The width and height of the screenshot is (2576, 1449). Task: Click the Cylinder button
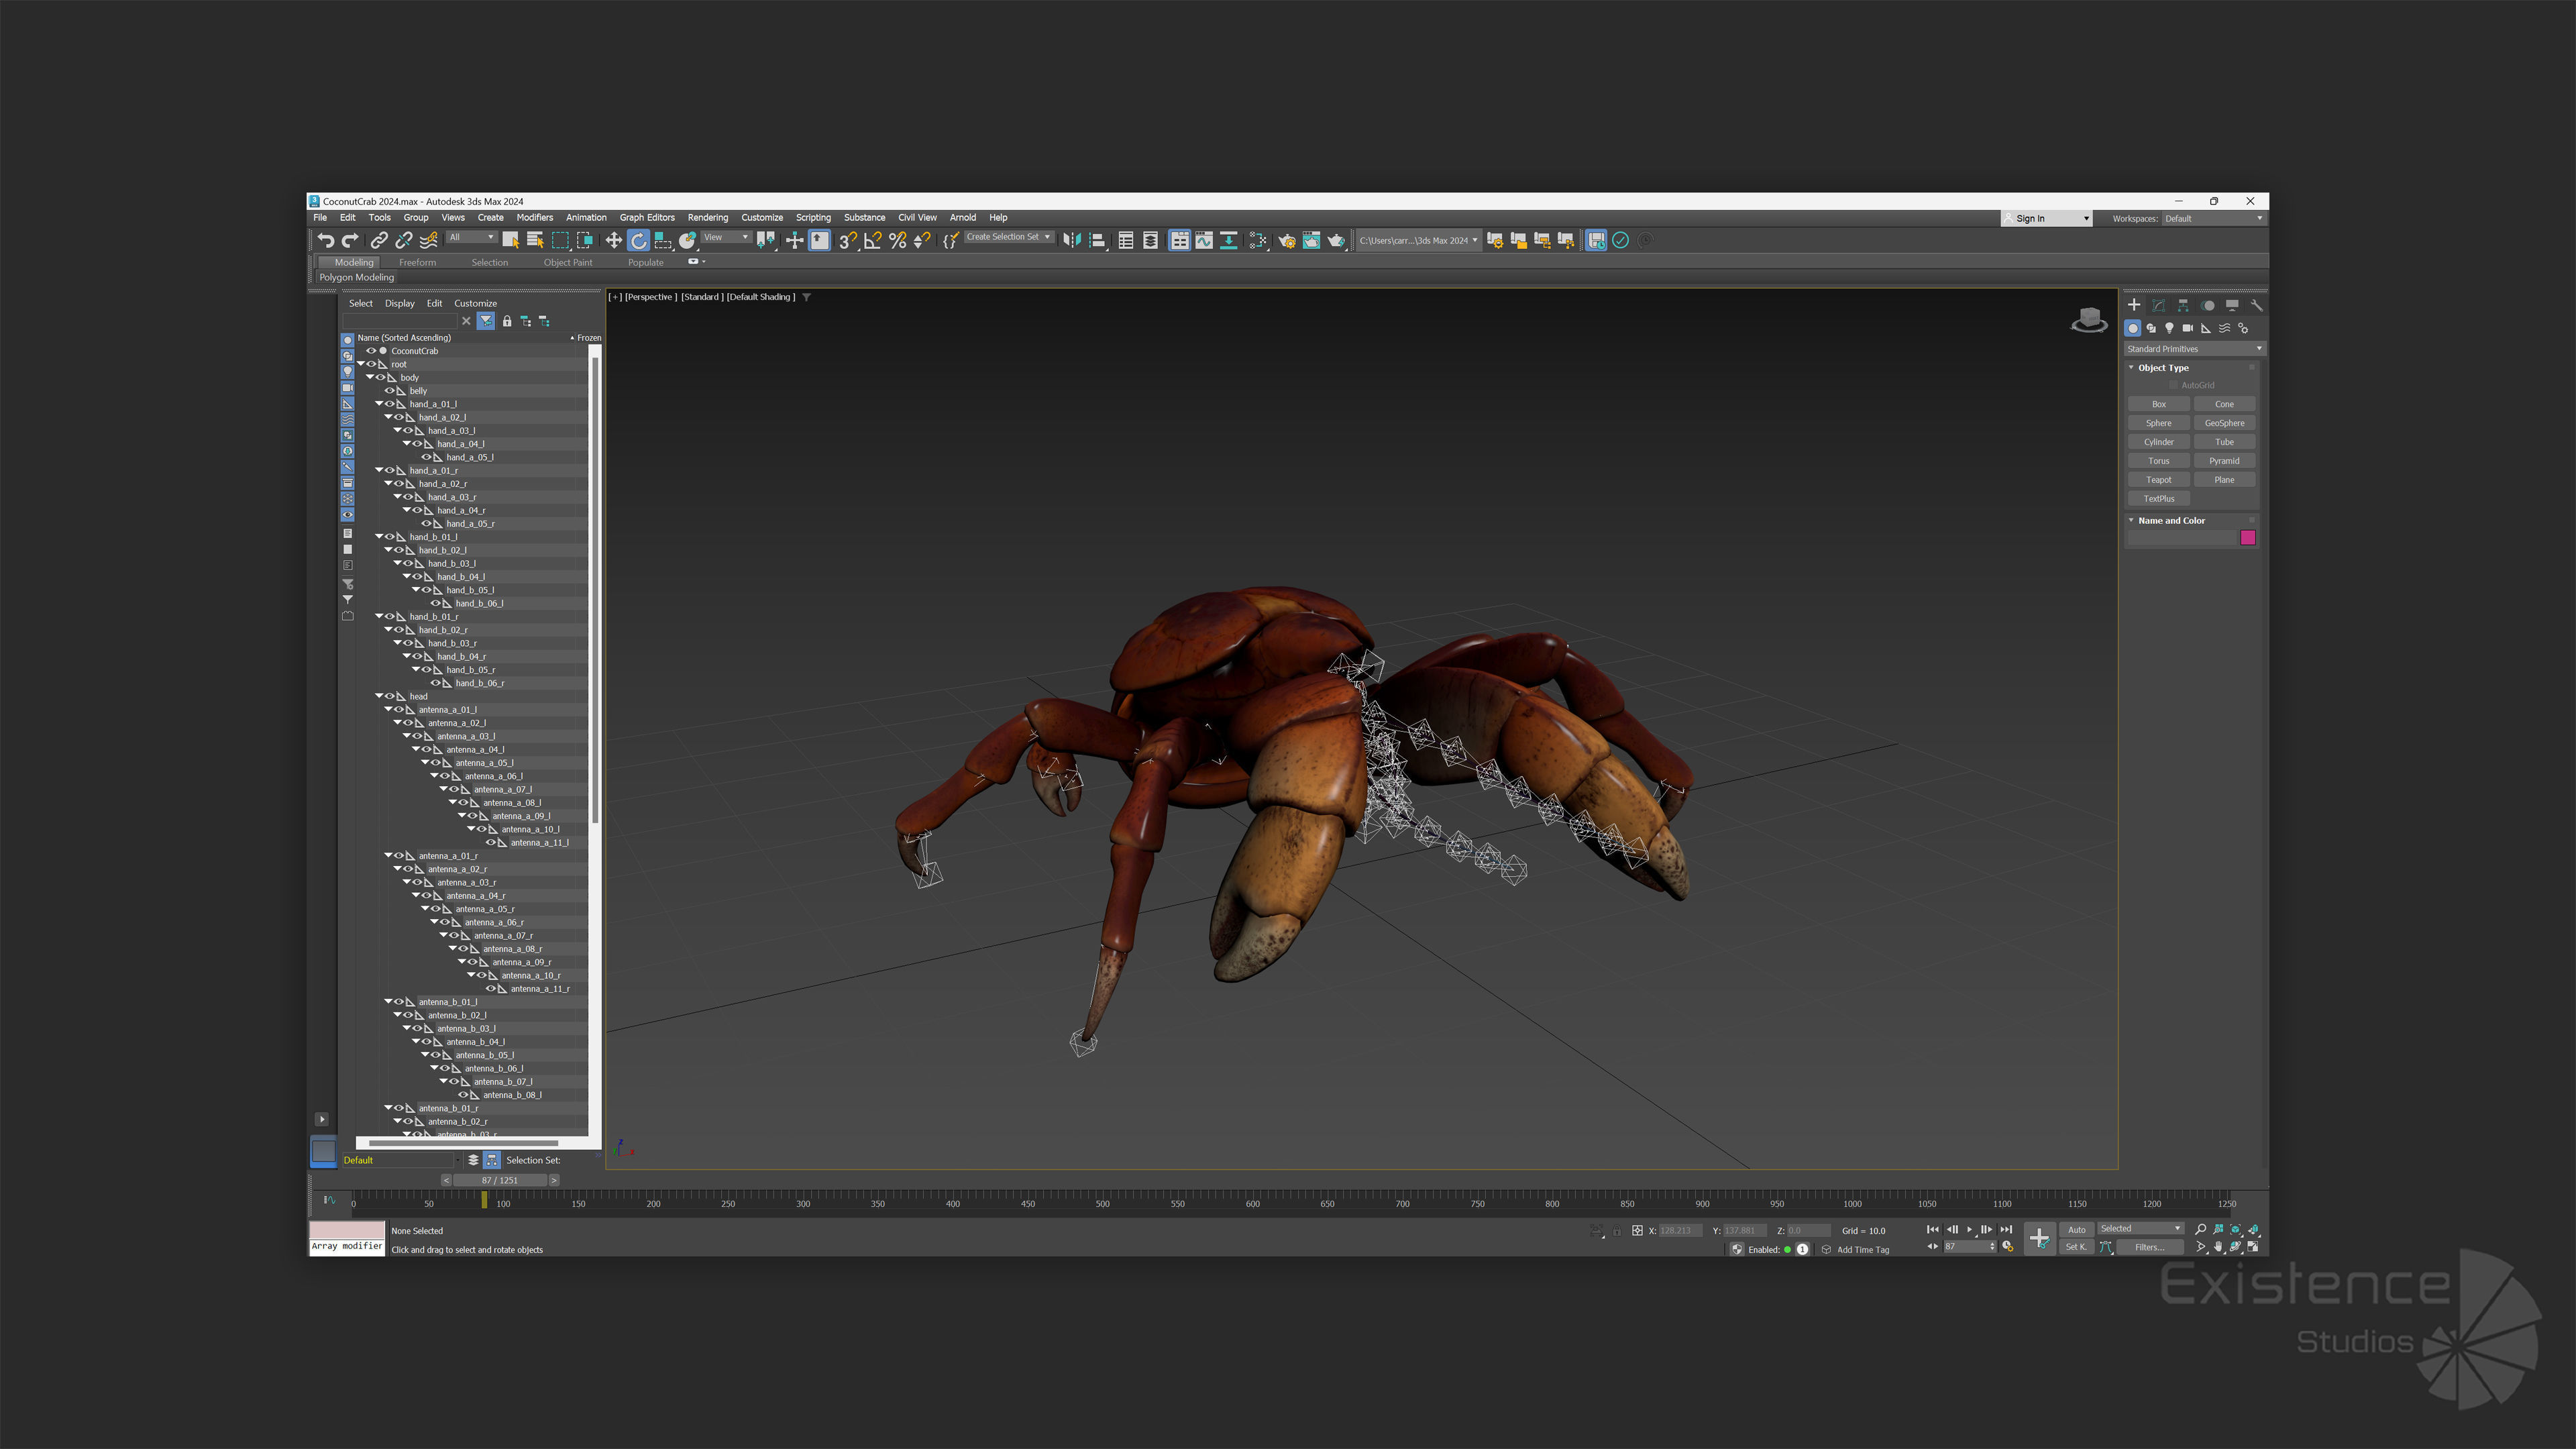pyautogui.click(x=2159, y=442)
